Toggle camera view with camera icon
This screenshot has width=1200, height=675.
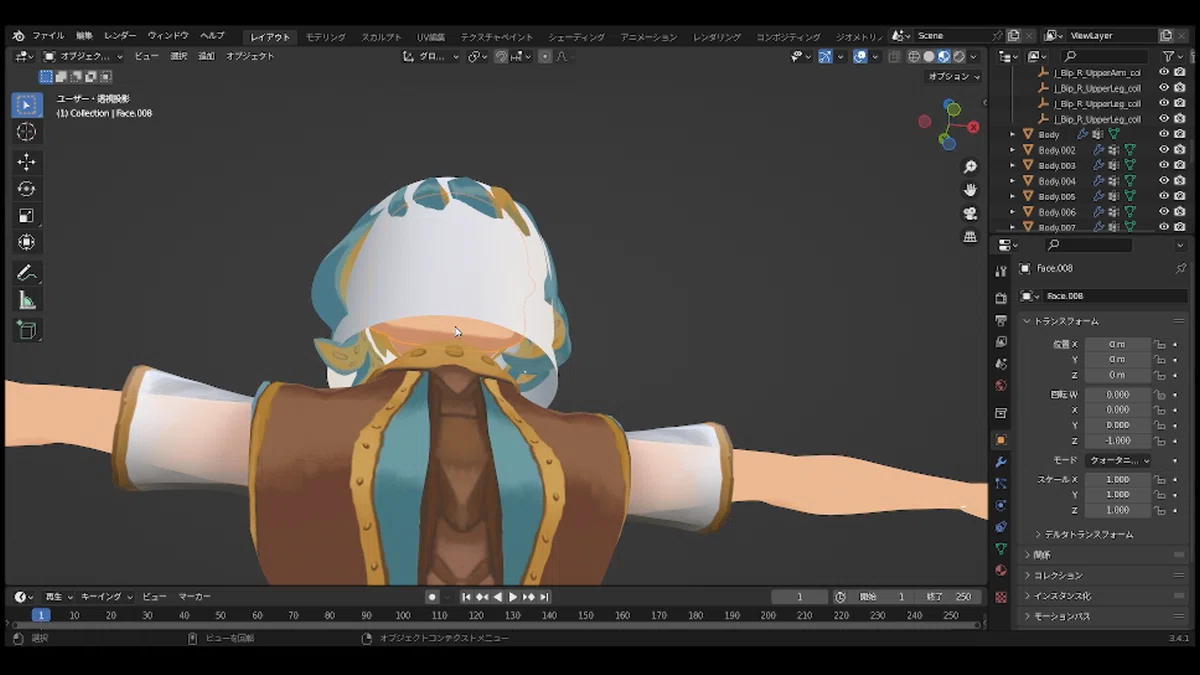pyautogui.click(x=969, y=214)
